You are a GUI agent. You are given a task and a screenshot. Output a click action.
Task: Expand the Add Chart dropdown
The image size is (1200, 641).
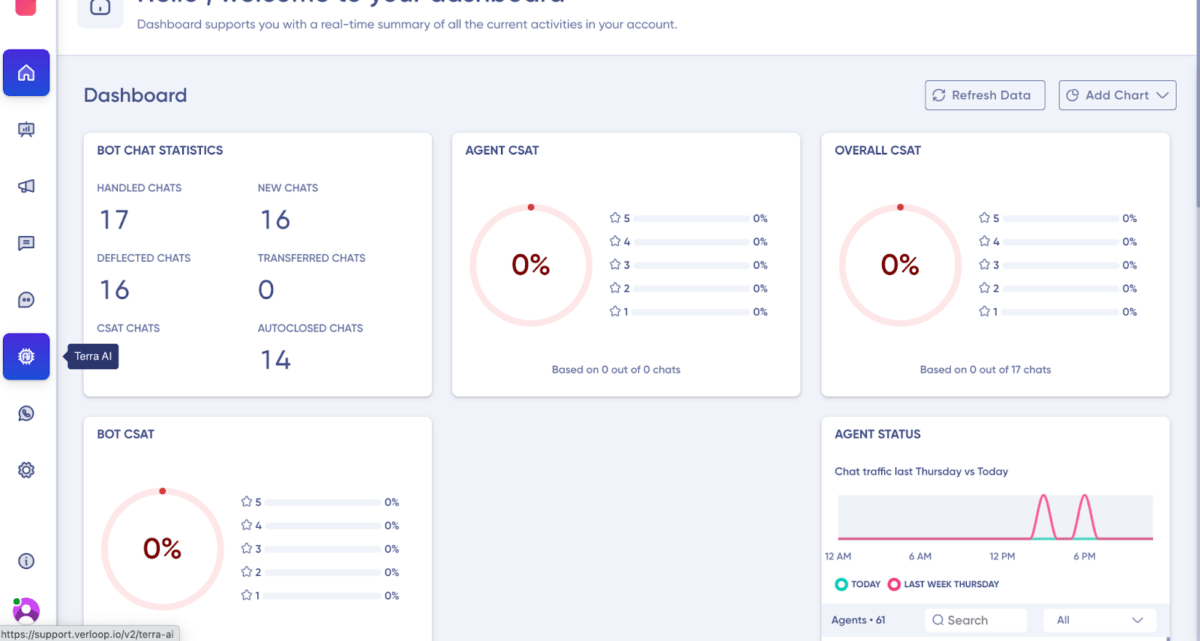tap(1117, 95)
